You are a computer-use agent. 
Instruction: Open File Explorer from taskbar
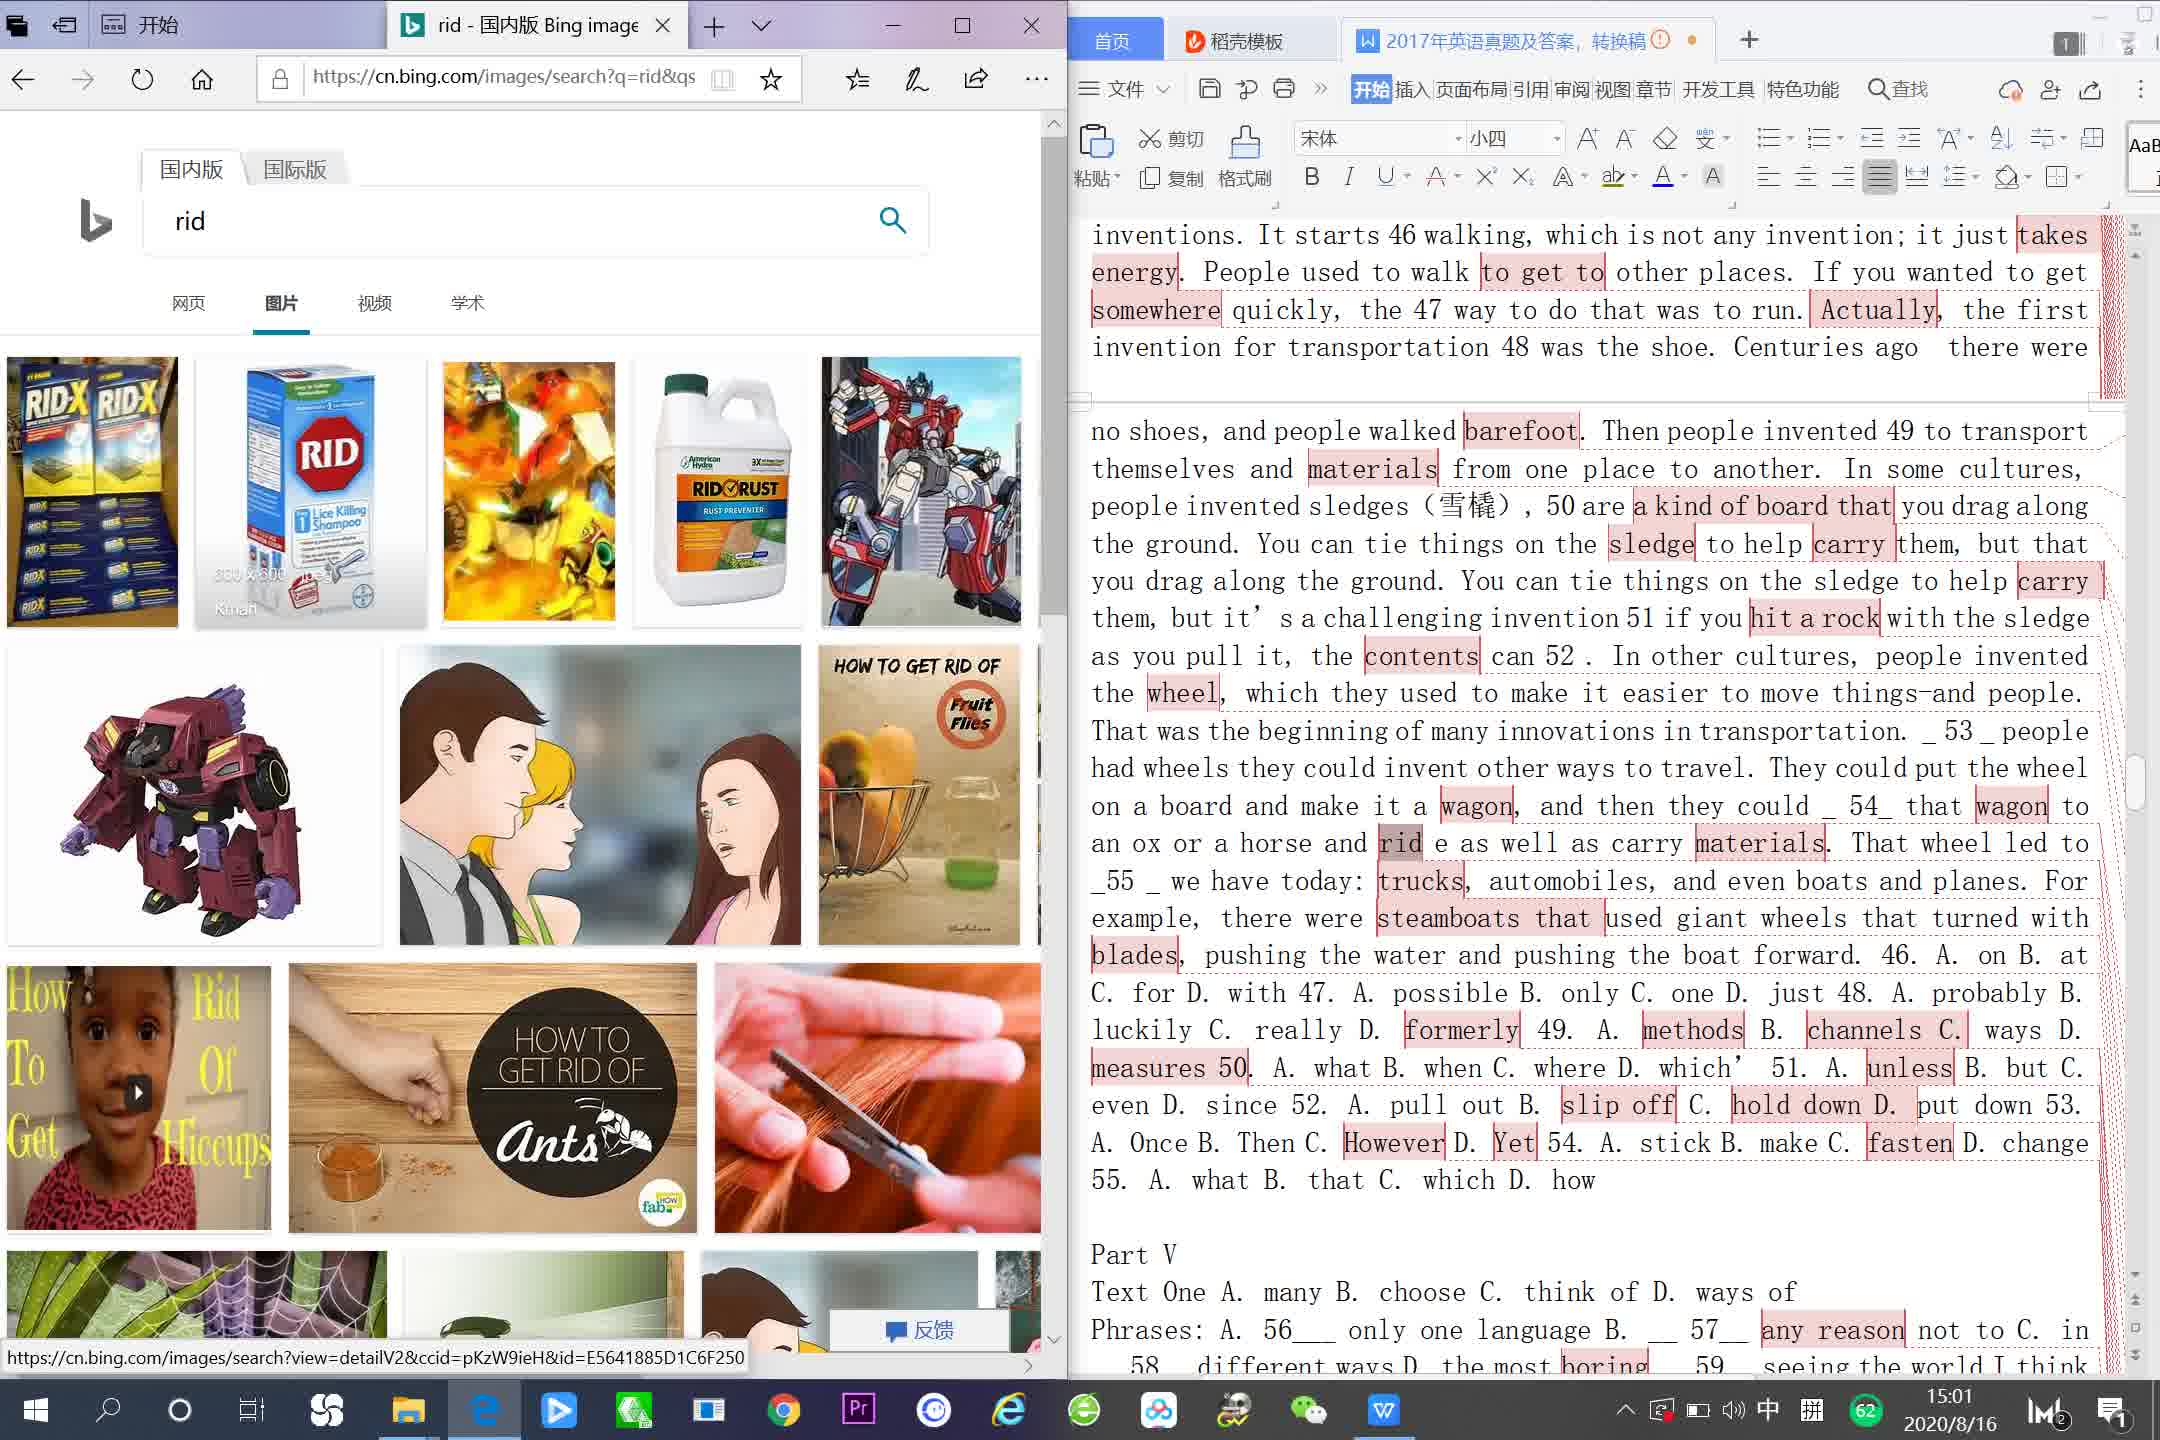[x=408, y=1410]
